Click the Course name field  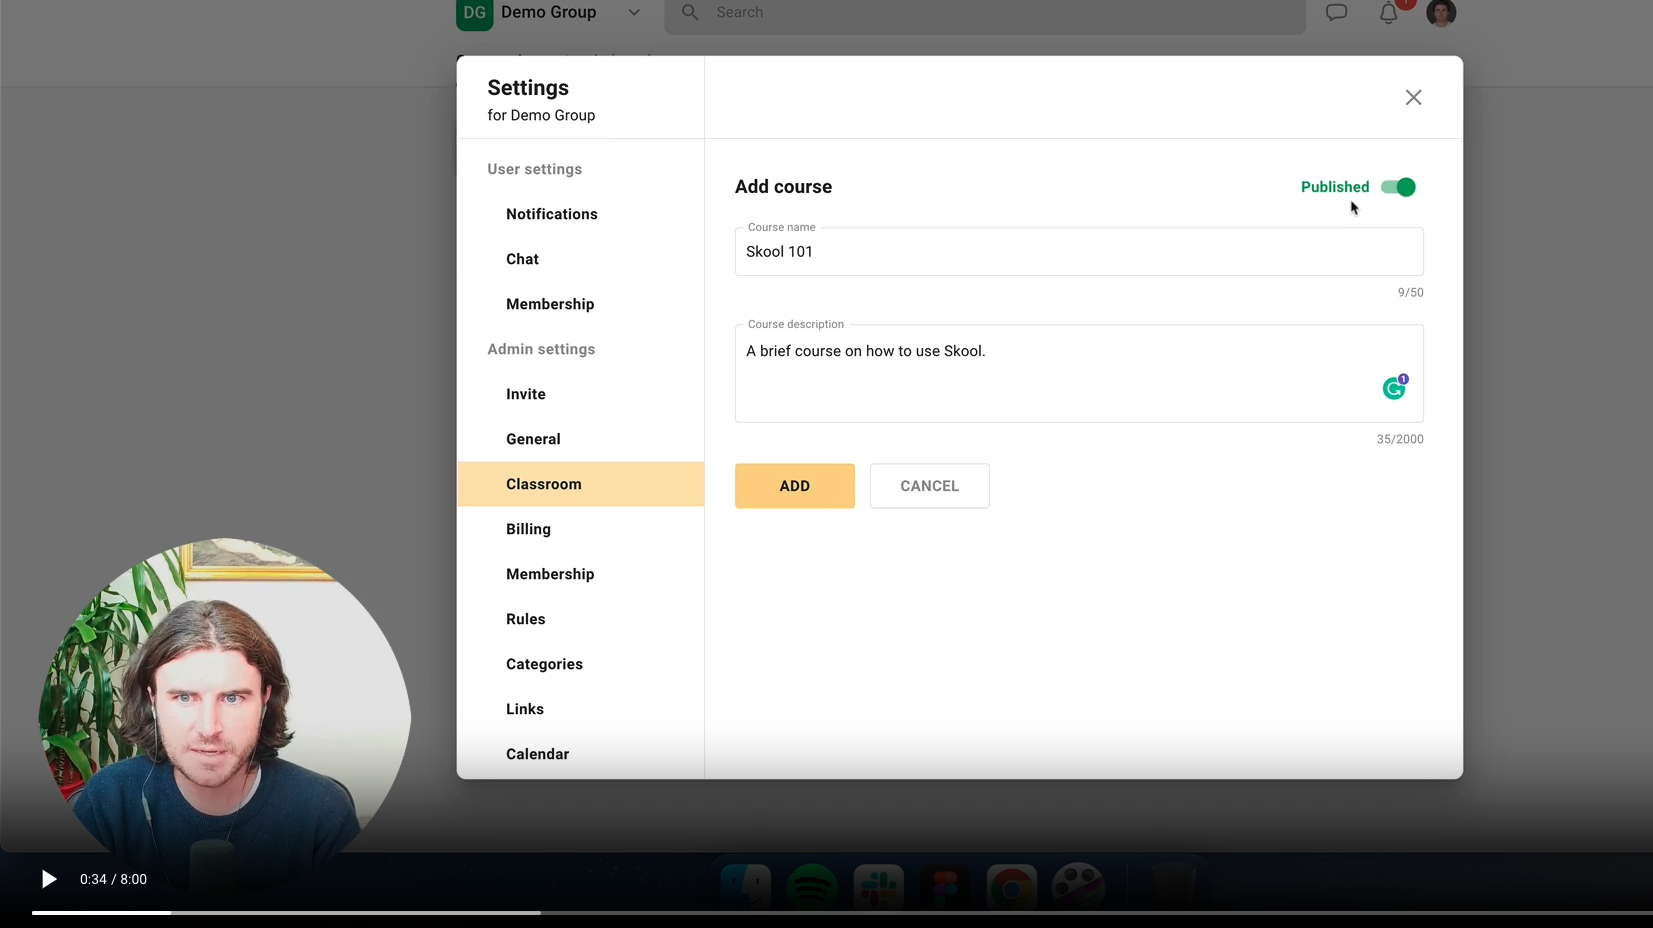coord(1079,252)
